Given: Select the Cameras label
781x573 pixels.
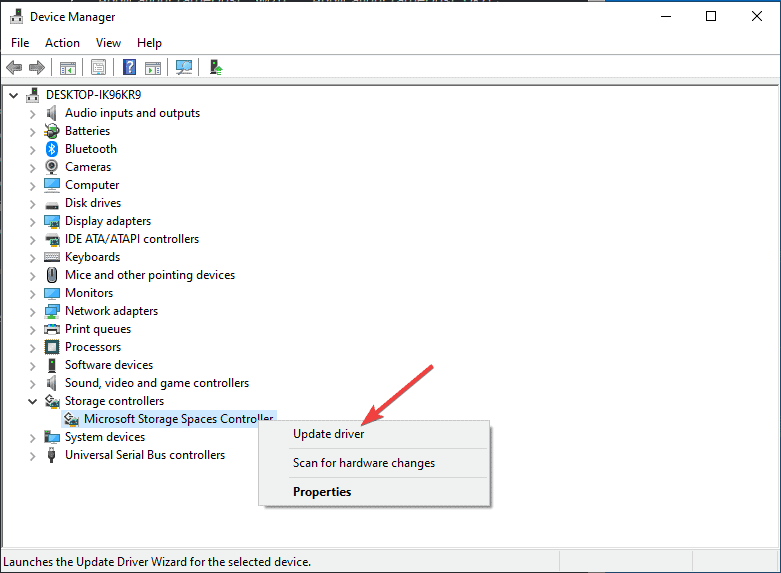Looking at the screenshot, I should (x=88, y=167).
